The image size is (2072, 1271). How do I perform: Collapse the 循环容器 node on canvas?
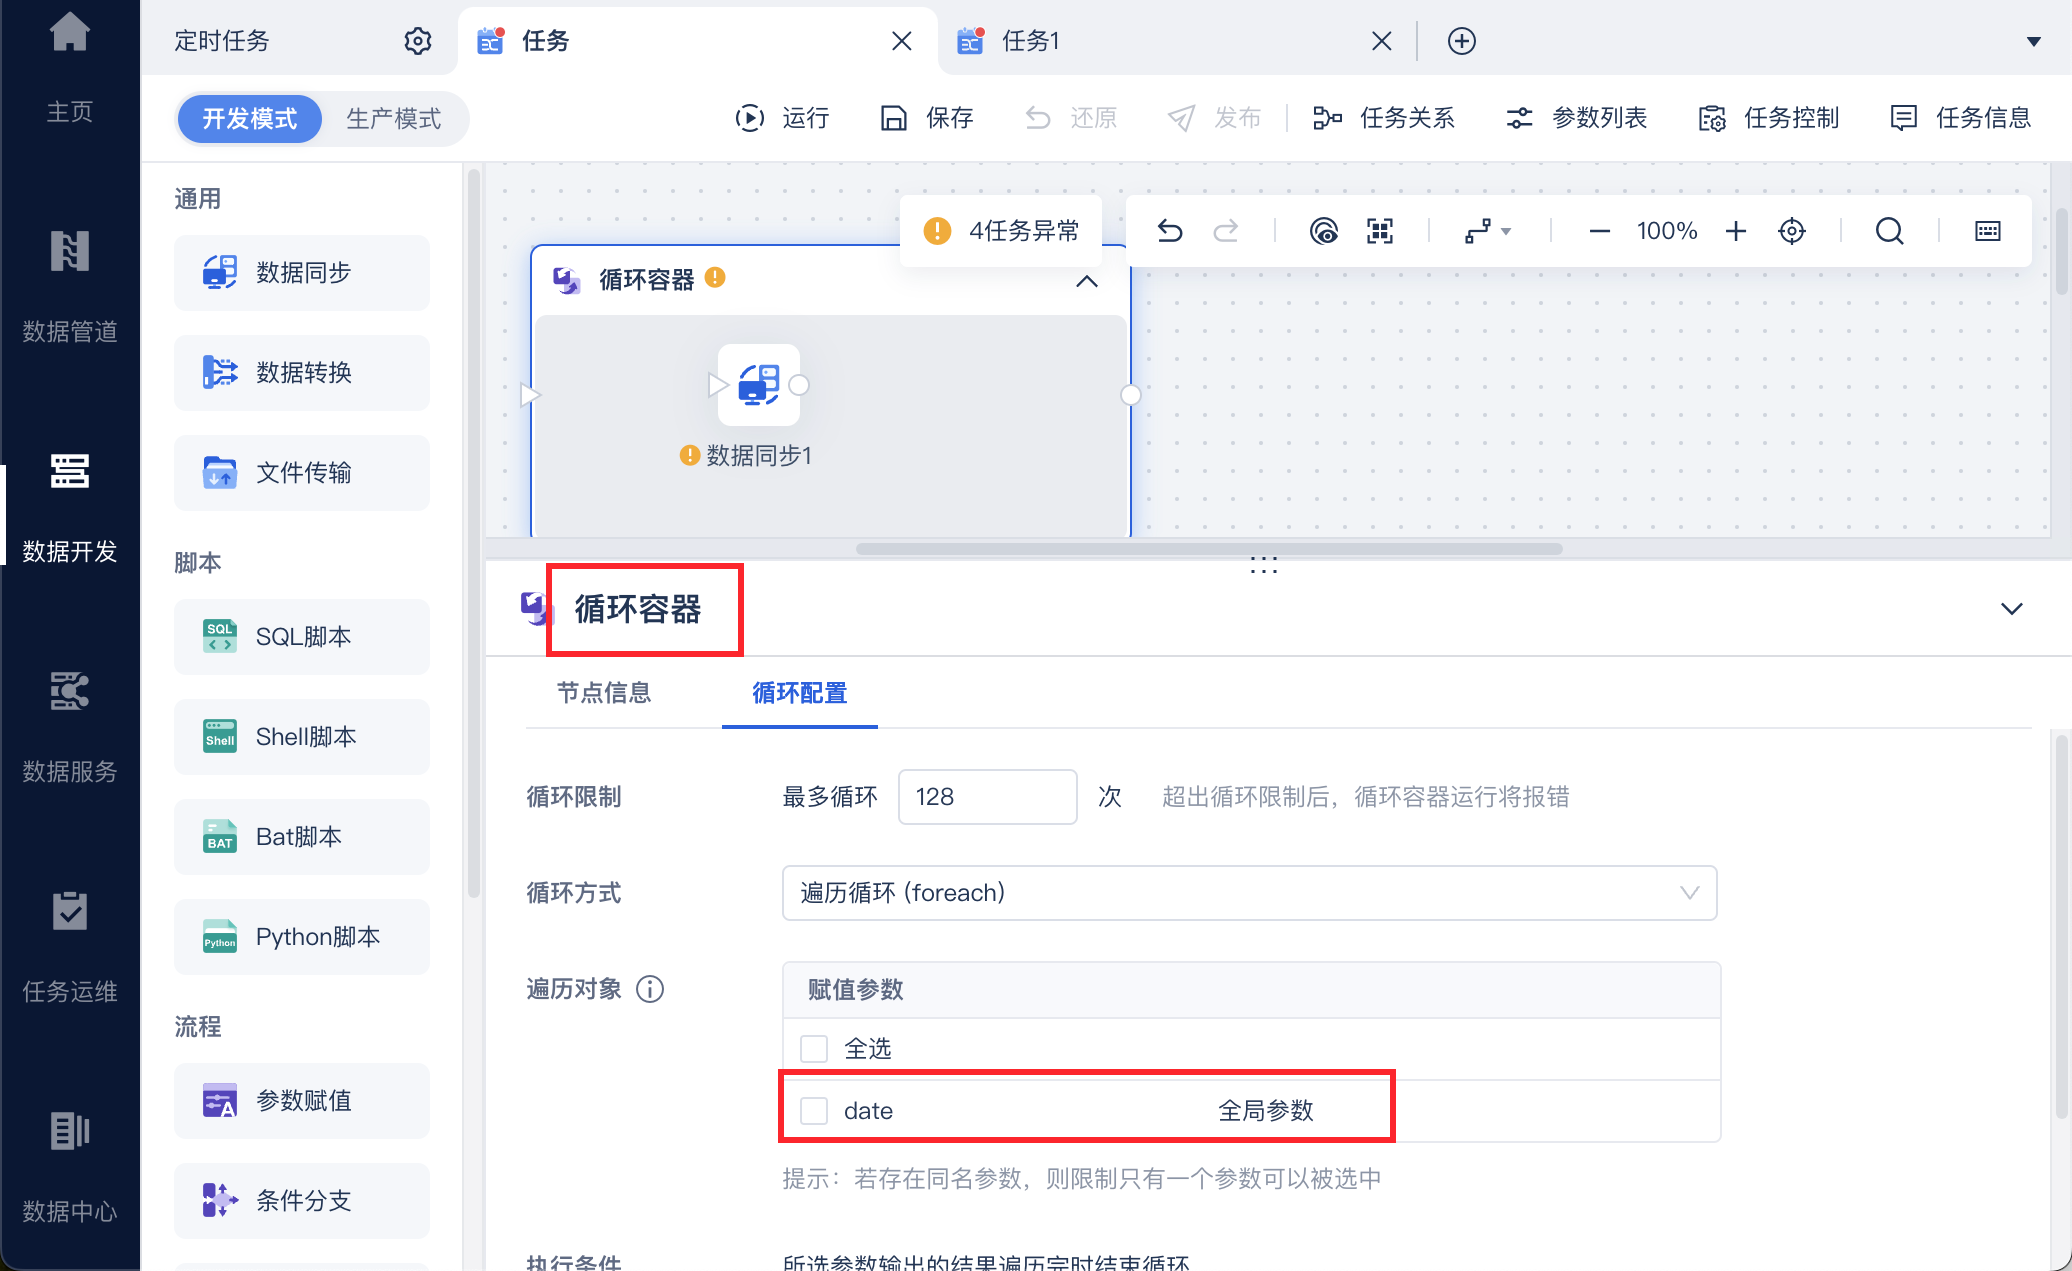click(x=1087, y=281)
